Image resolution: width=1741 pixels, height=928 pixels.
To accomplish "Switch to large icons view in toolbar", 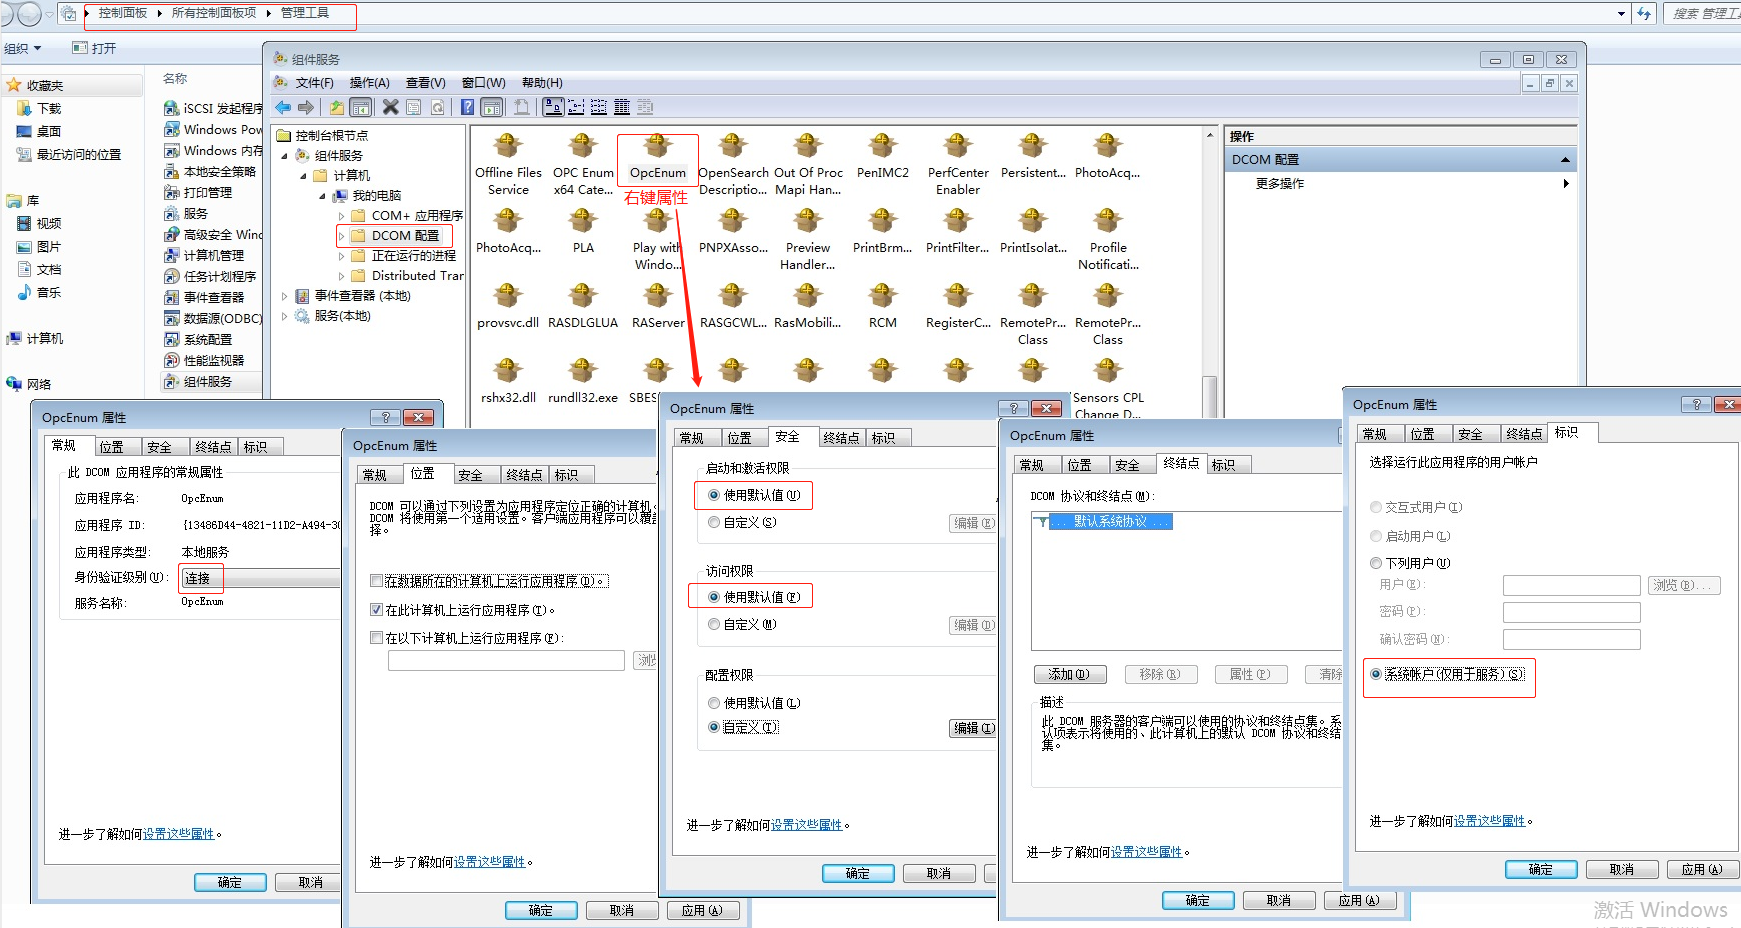I will click(x=553, y=107).
